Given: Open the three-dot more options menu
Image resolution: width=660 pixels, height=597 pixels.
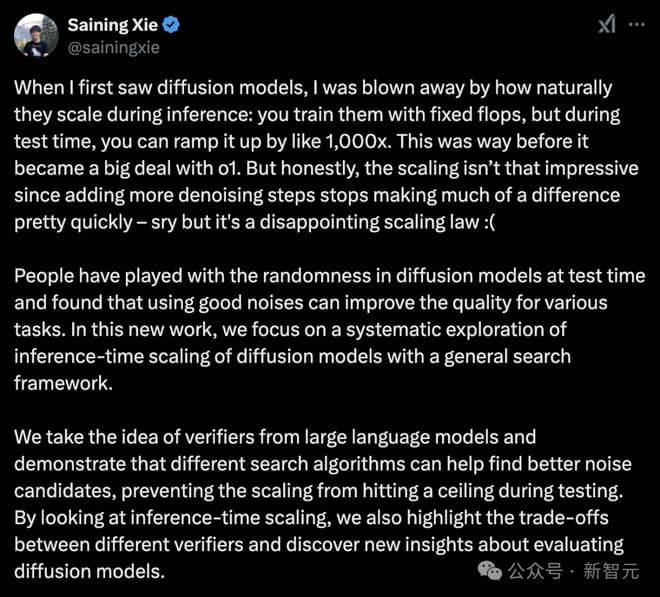Looking at the screenshot, I should pos(635,26).
